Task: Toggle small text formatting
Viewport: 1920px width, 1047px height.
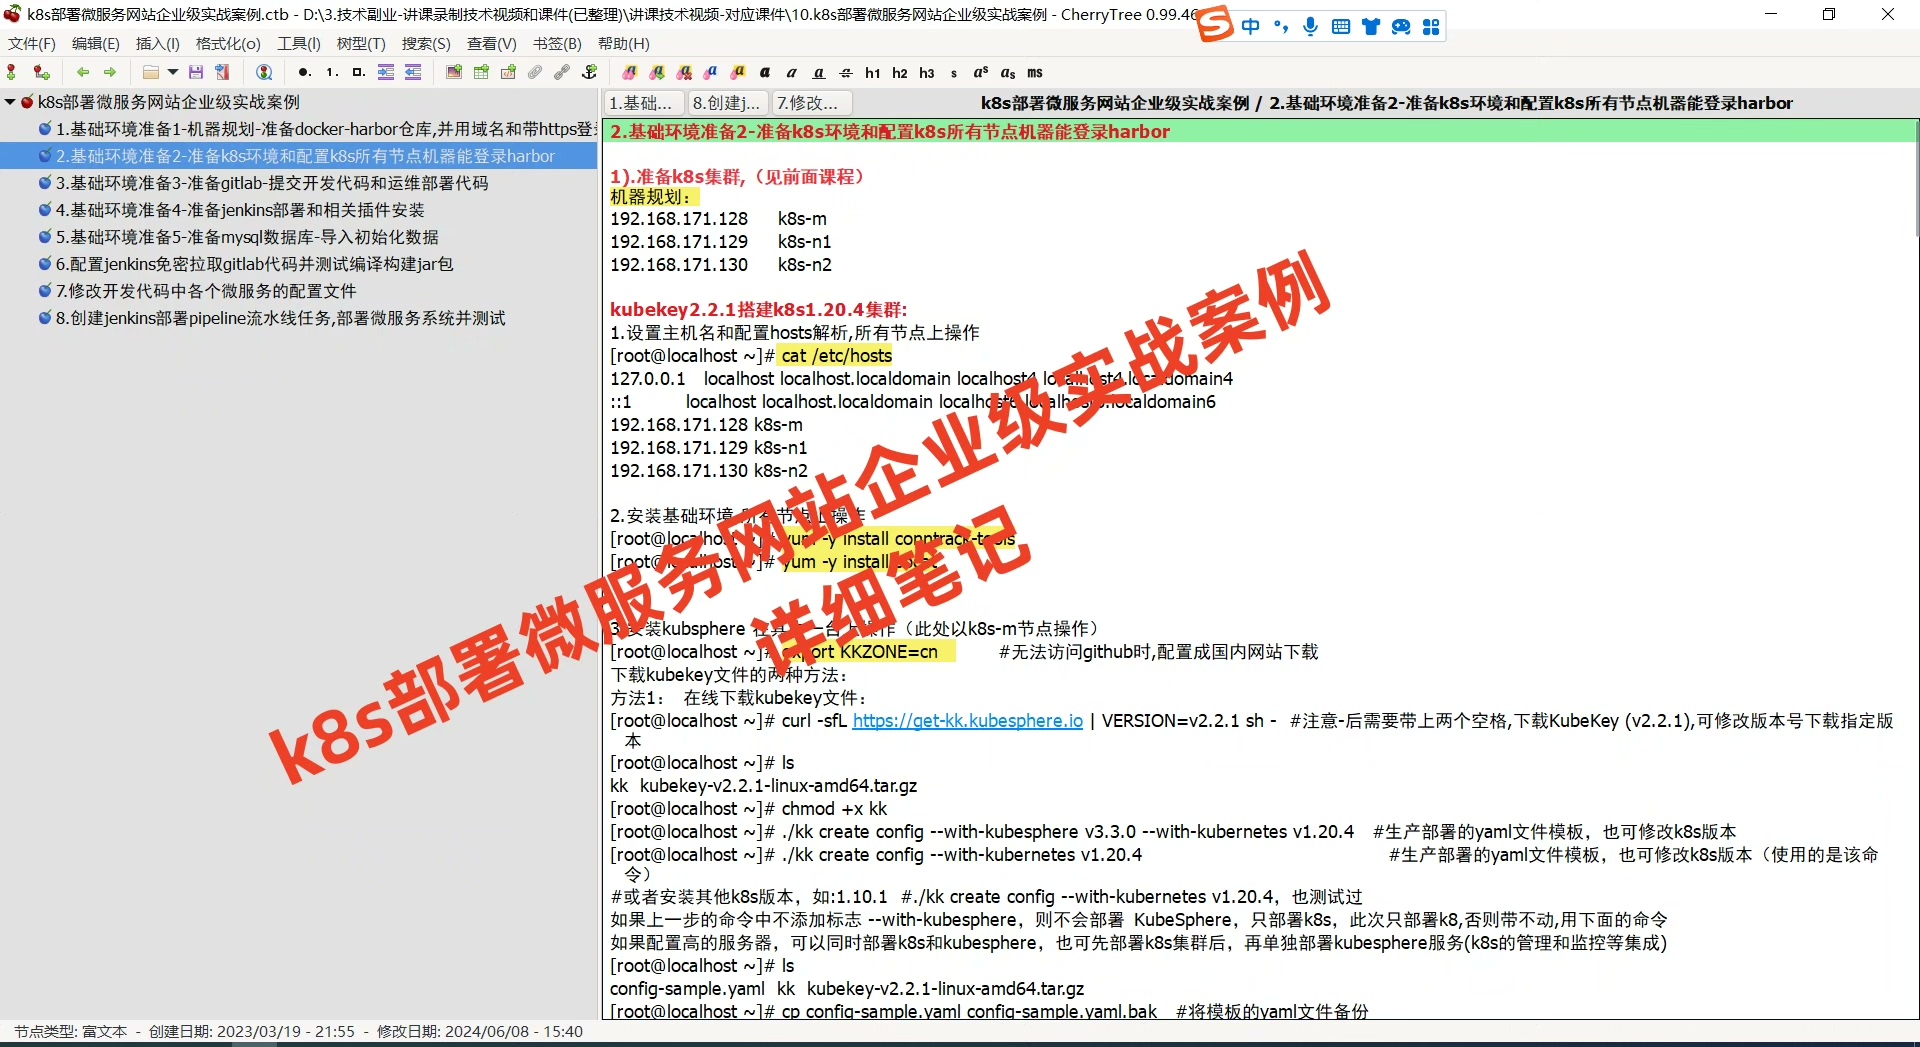Action: point(954,72)
